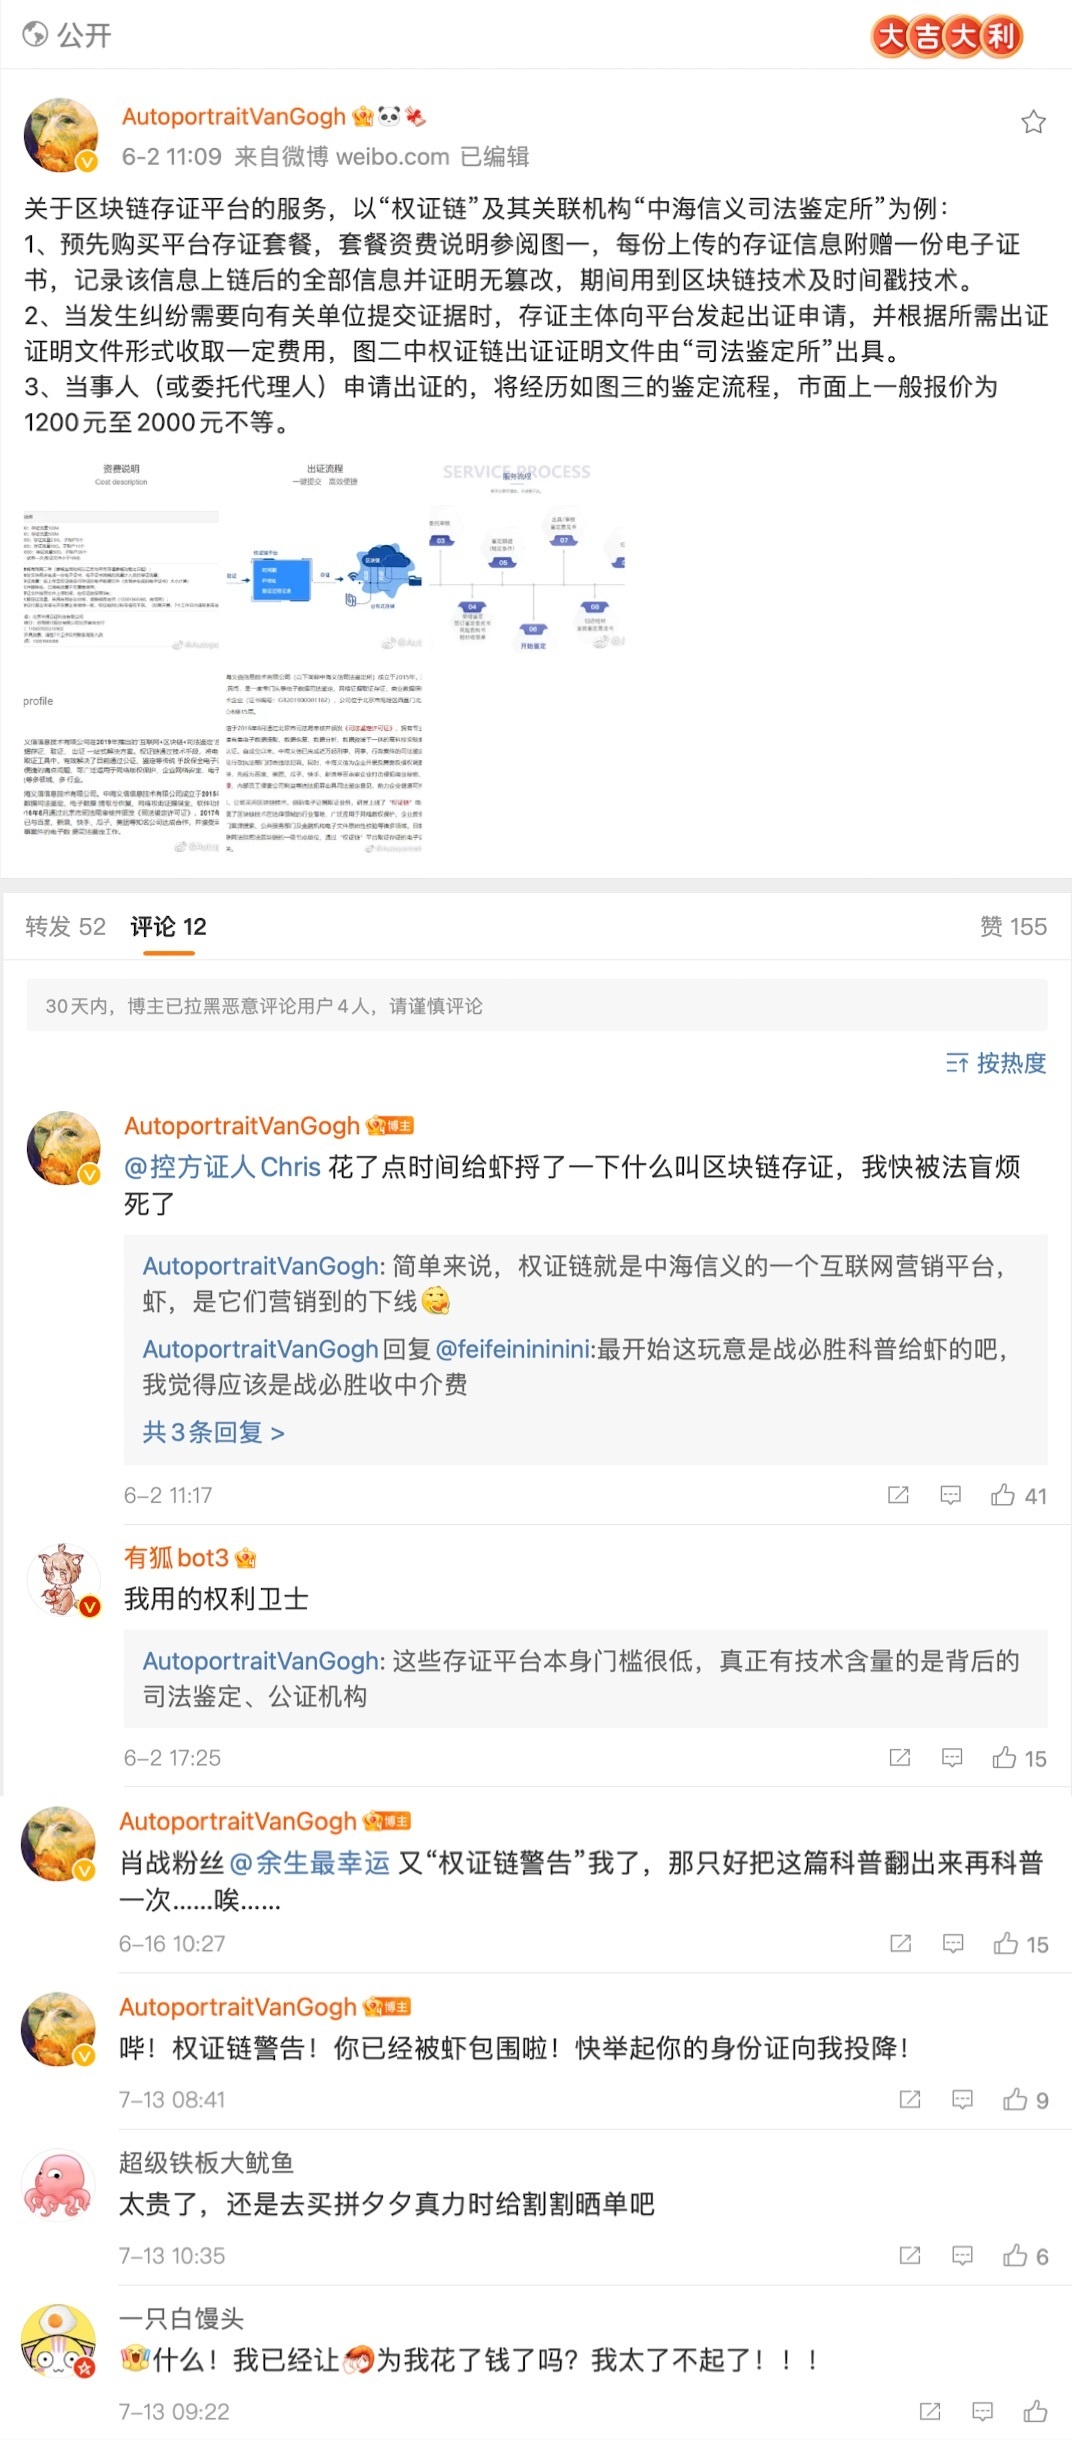
Task: Open the 按热度 sort dropdown
Action: tap(996, 1062)
